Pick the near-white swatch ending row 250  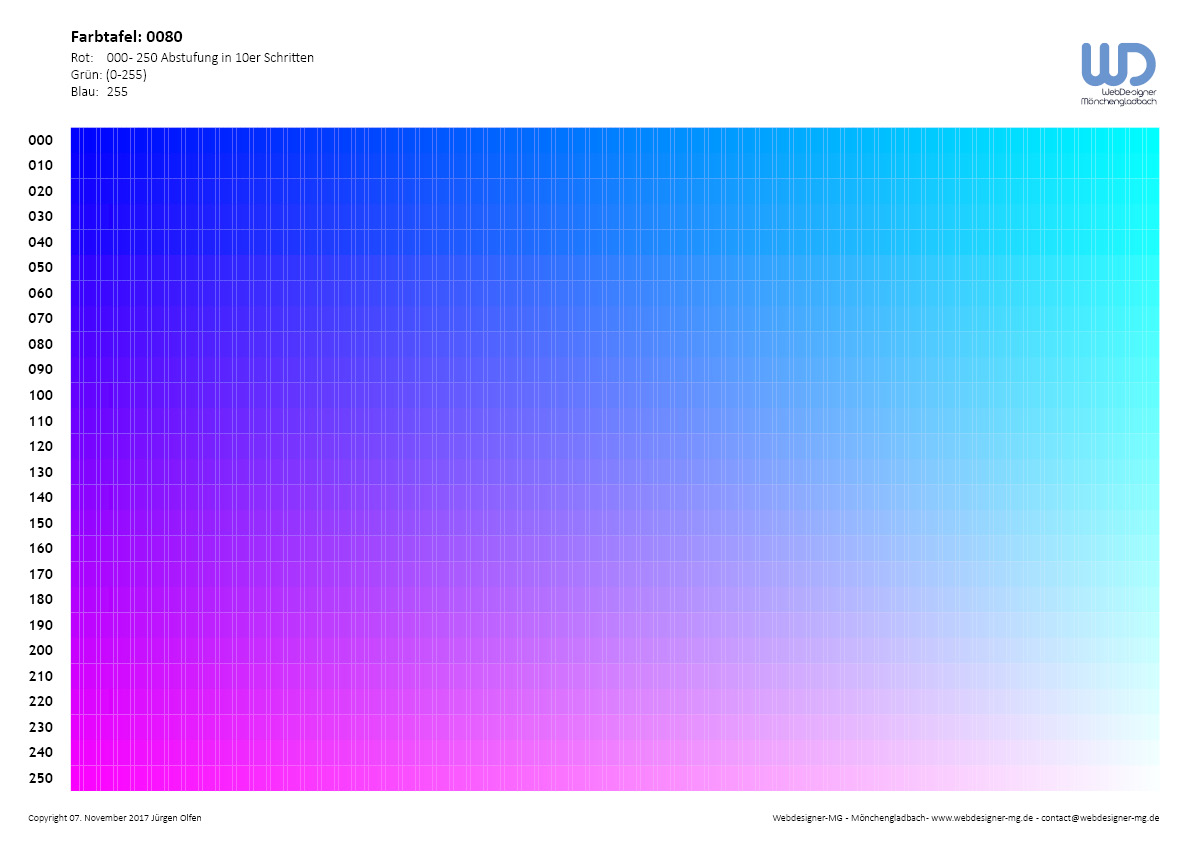click(1157, 777)
